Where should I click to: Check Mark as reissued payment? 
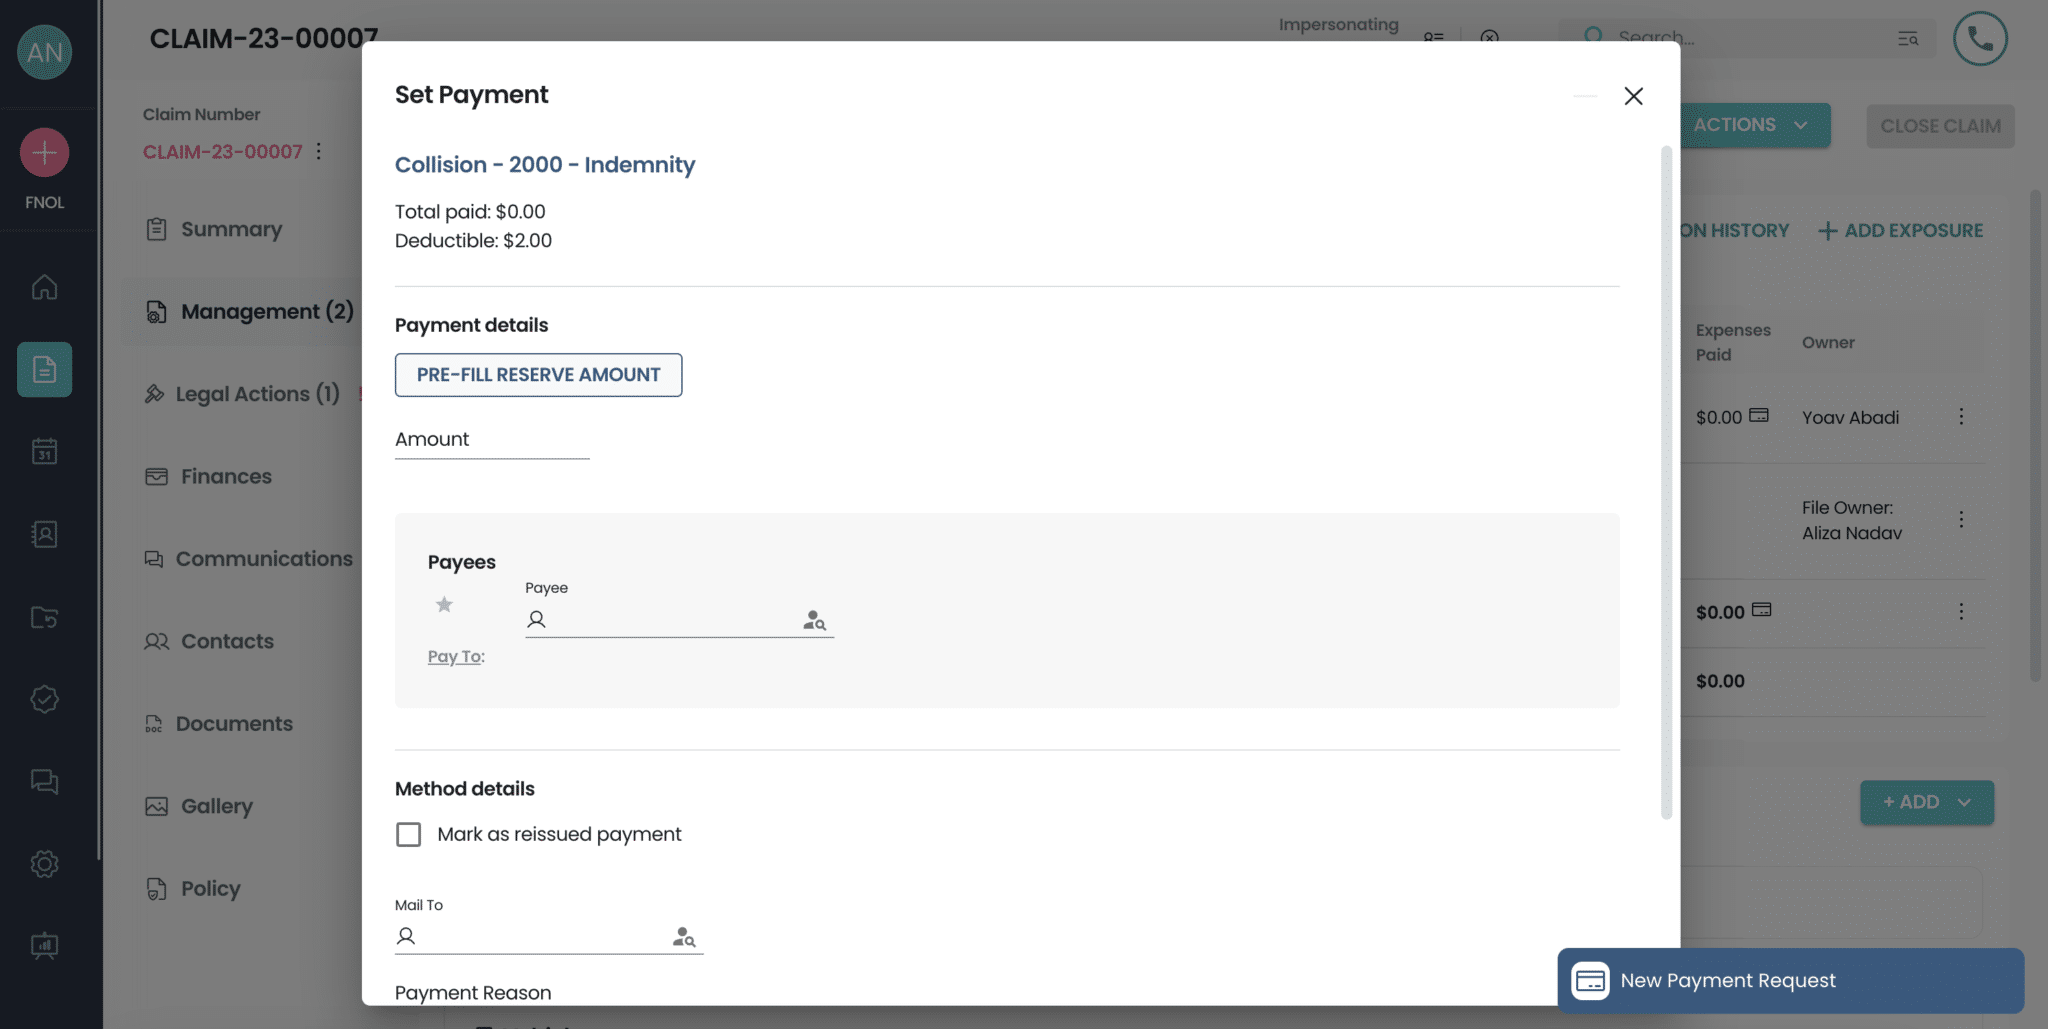click(409, 834)
